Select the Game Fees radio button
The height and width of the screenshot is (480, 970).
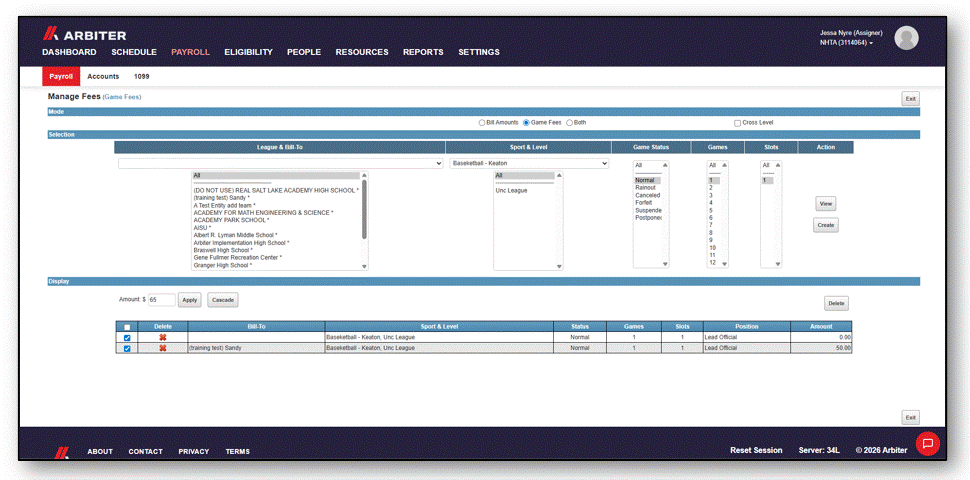tap(526, 122)
